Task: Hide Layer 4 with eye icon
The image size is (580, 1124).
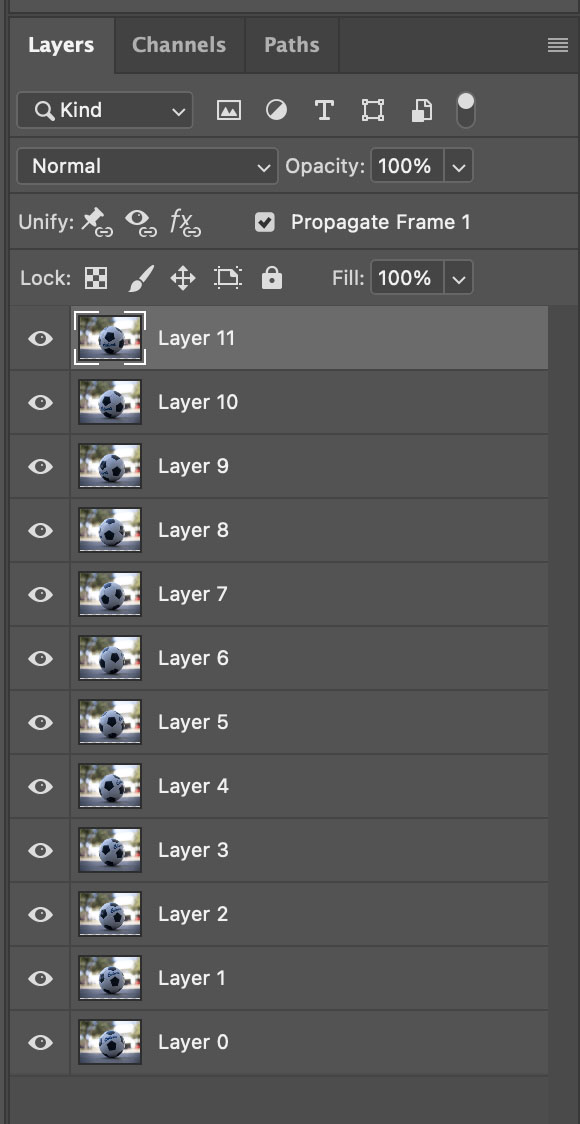Action: click(40, 786)
